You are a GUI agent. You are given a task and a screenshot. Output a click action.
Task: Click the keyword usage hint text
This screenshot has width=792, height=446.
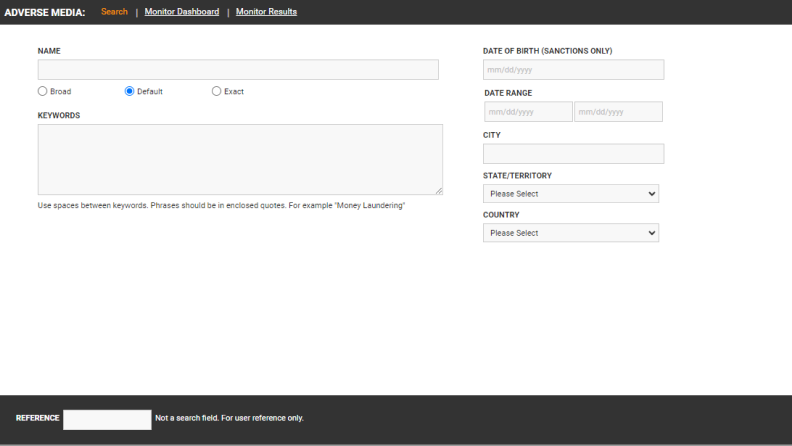point(221,205)
